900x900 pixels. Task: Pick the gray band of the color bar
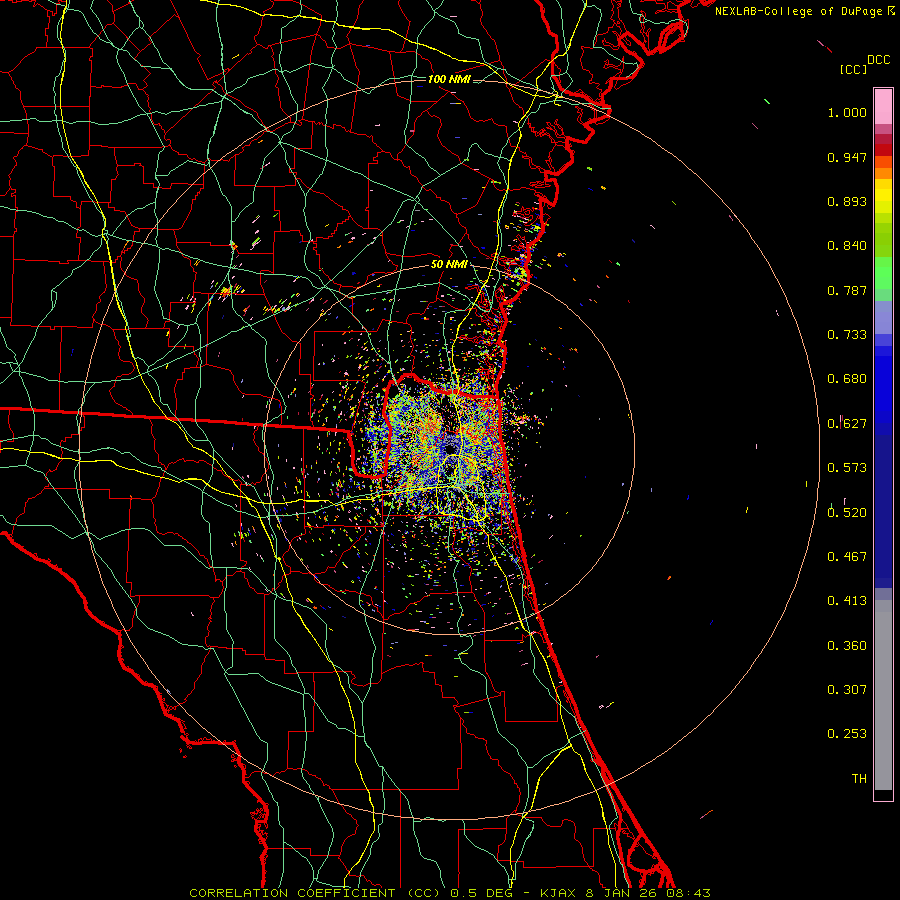pyautogui.click(x=883, y=695)
